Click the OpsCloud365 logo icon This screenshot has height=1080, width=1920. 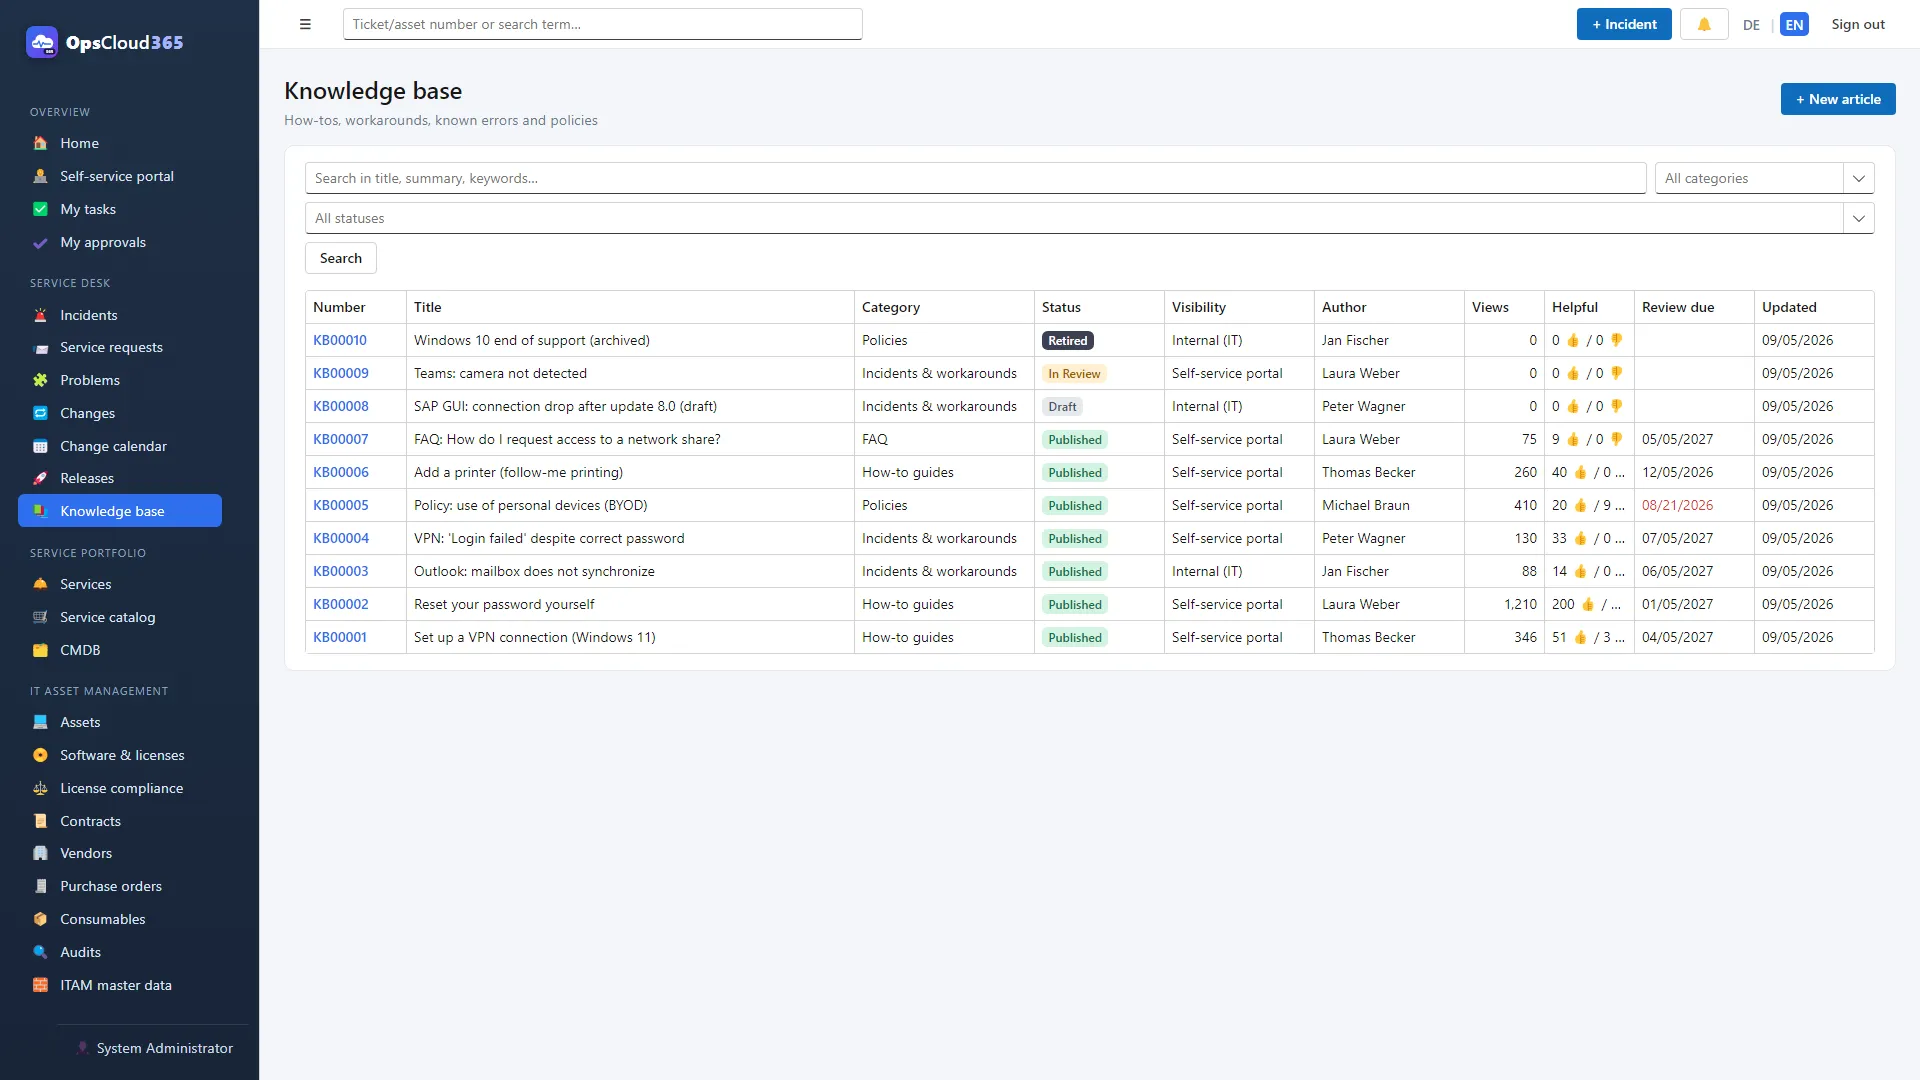tap(42, 42)
